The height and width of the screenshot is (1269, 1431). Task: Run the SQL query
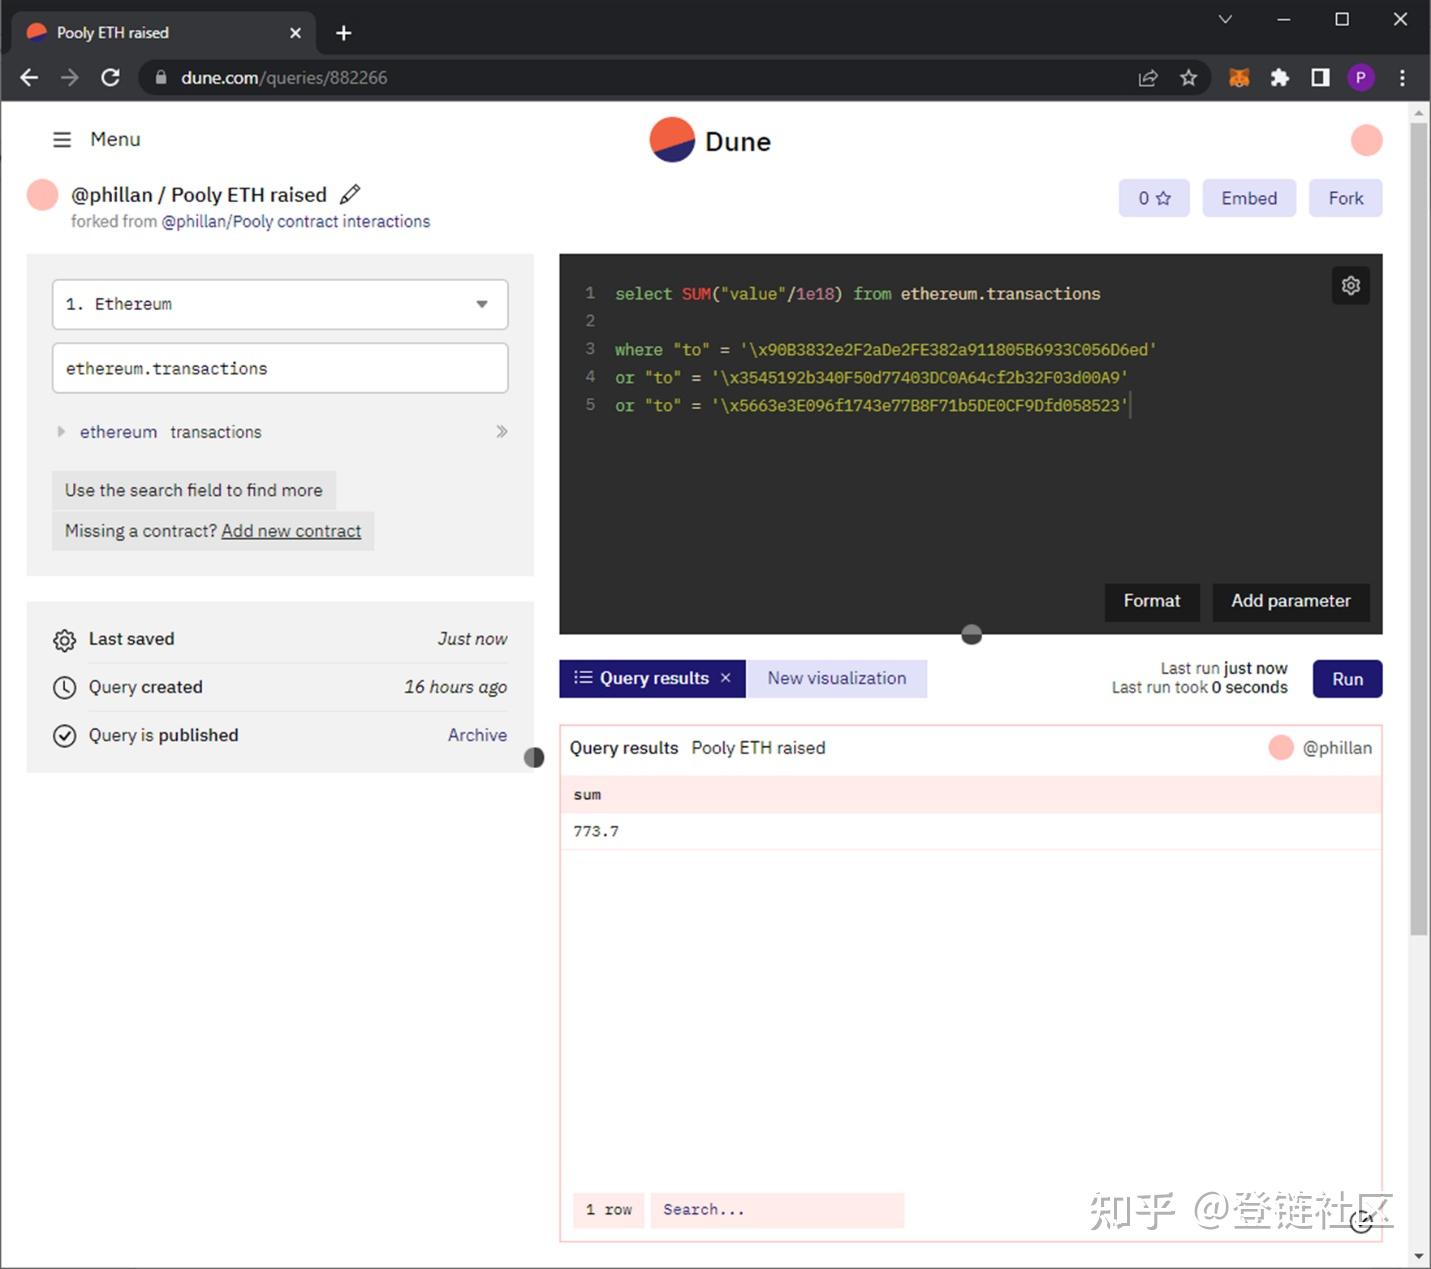[x=1346, y=678]
